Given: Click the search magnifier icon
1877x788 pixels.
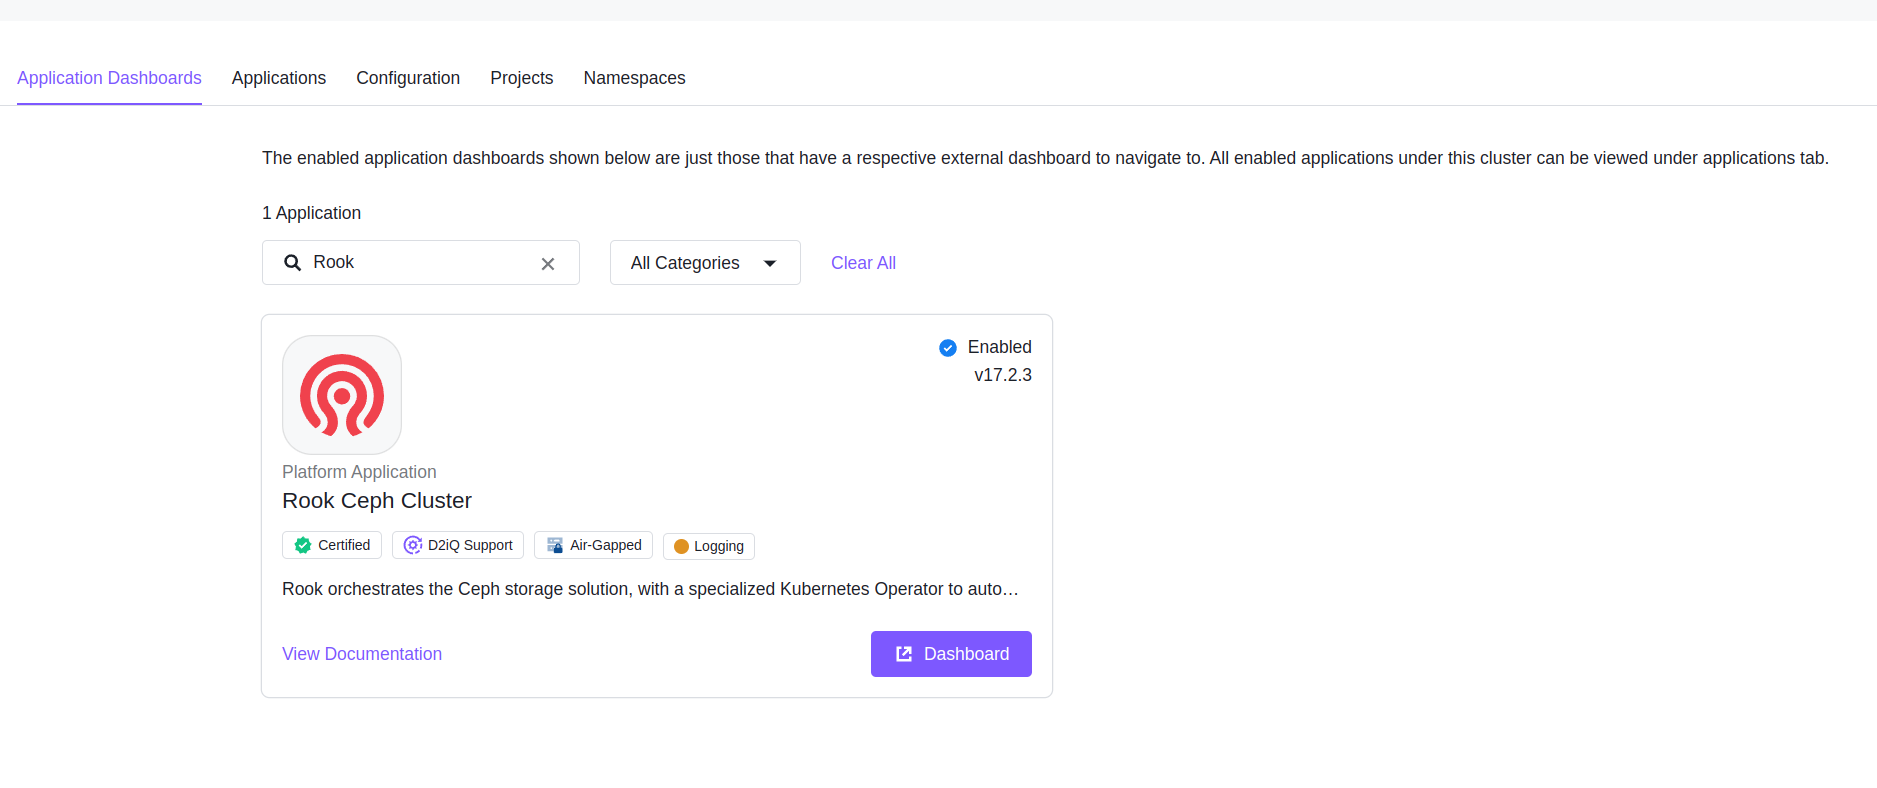Looking at the screenshot, I should coord(292,263).
